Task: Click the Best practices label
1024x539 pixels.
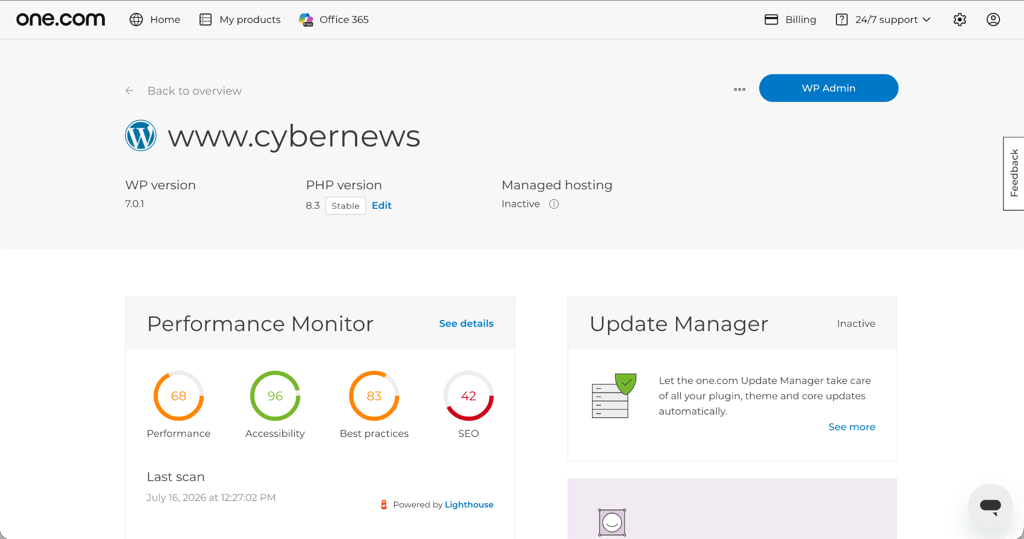Action: click(x=374, y=433)
